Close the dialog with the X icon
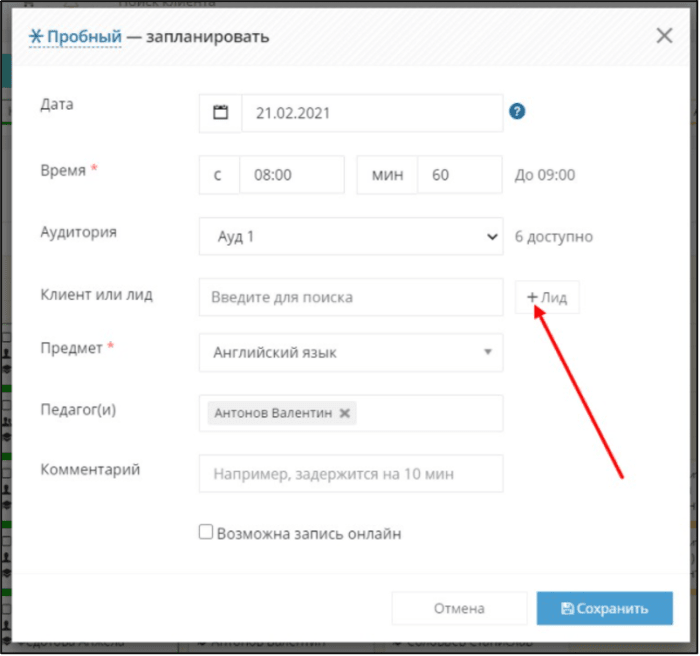The width and height of the screenshot is (700, 656). (664, 36)
